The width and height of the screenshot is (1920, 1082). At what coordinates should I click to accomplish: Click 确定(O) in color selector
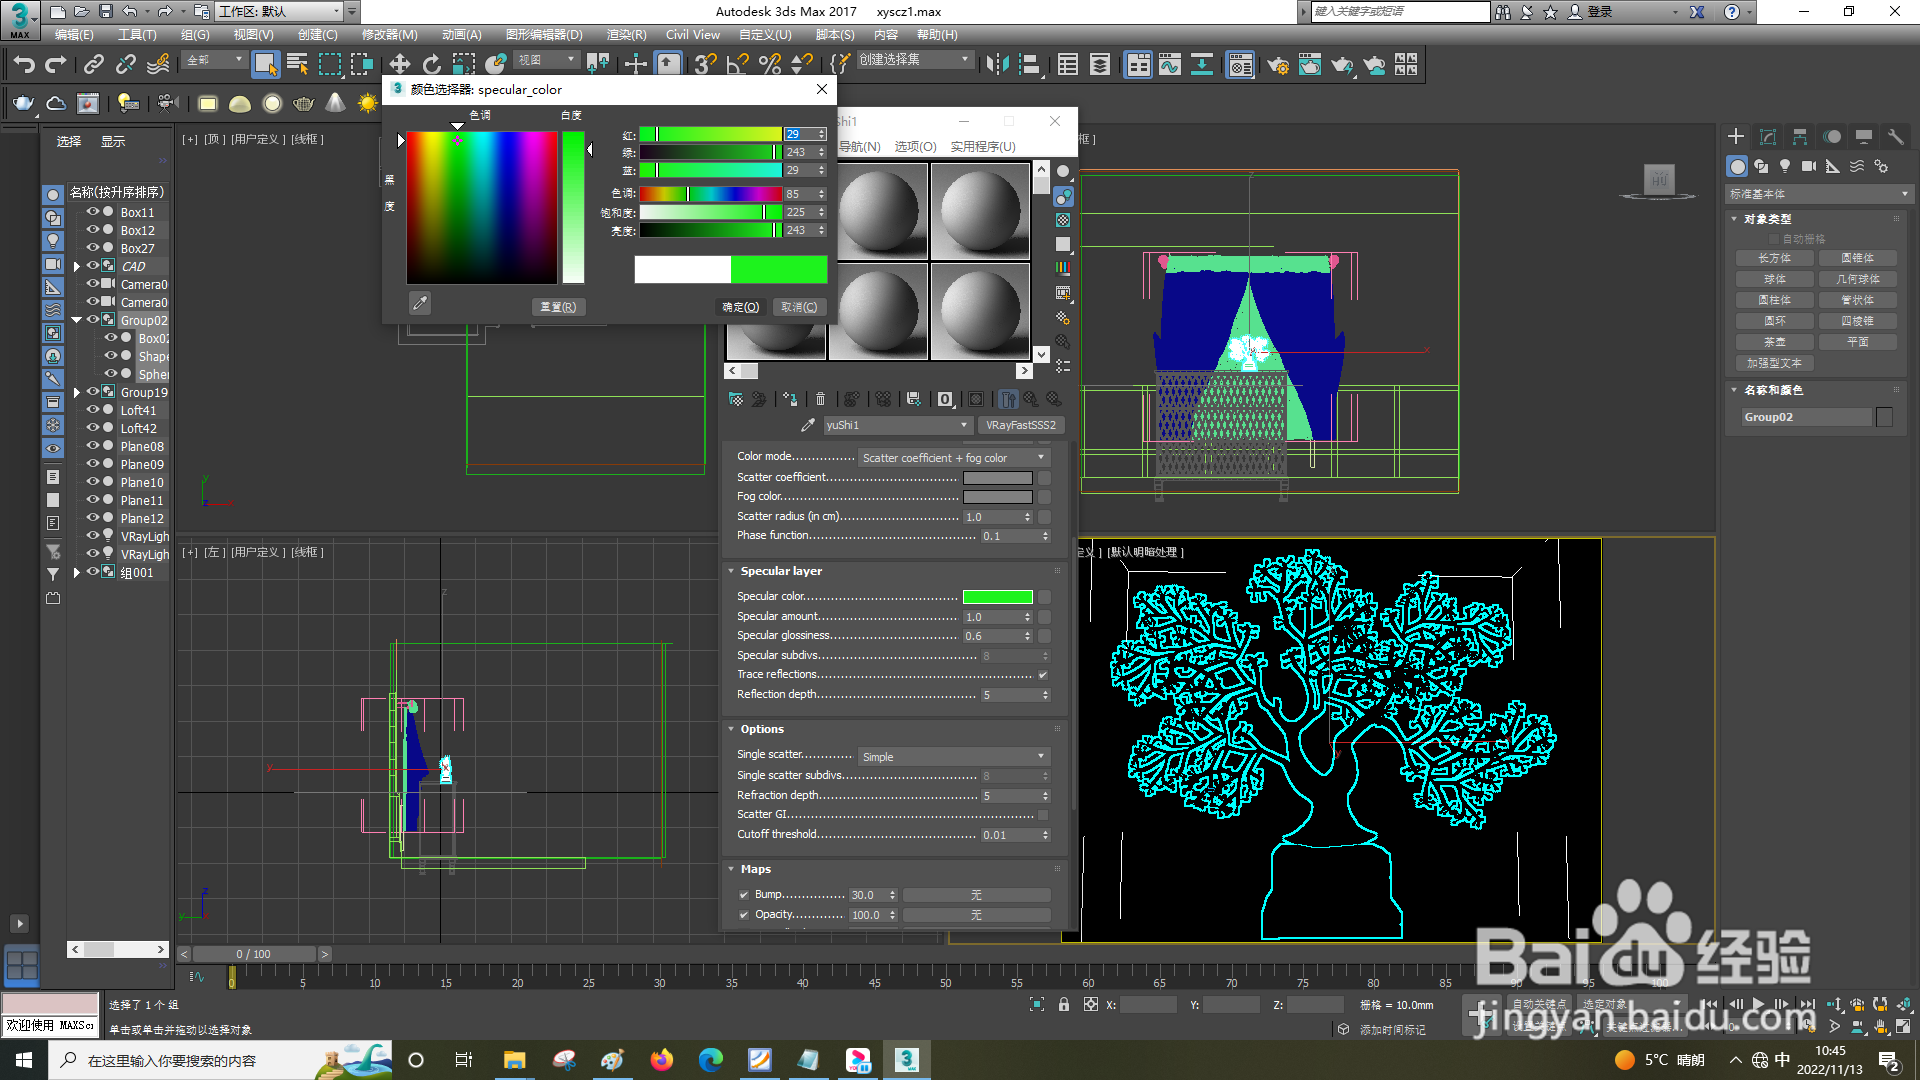pos(741,308)
